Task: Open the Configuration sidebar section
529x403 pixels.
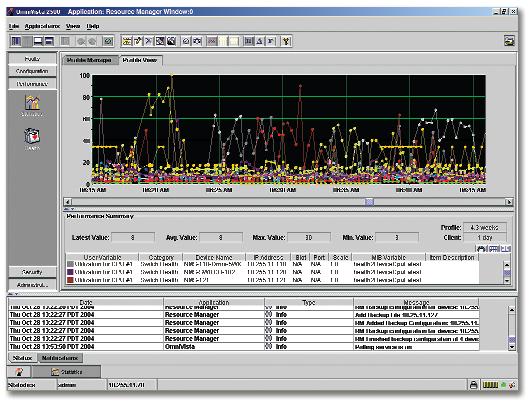Action: 32,71
